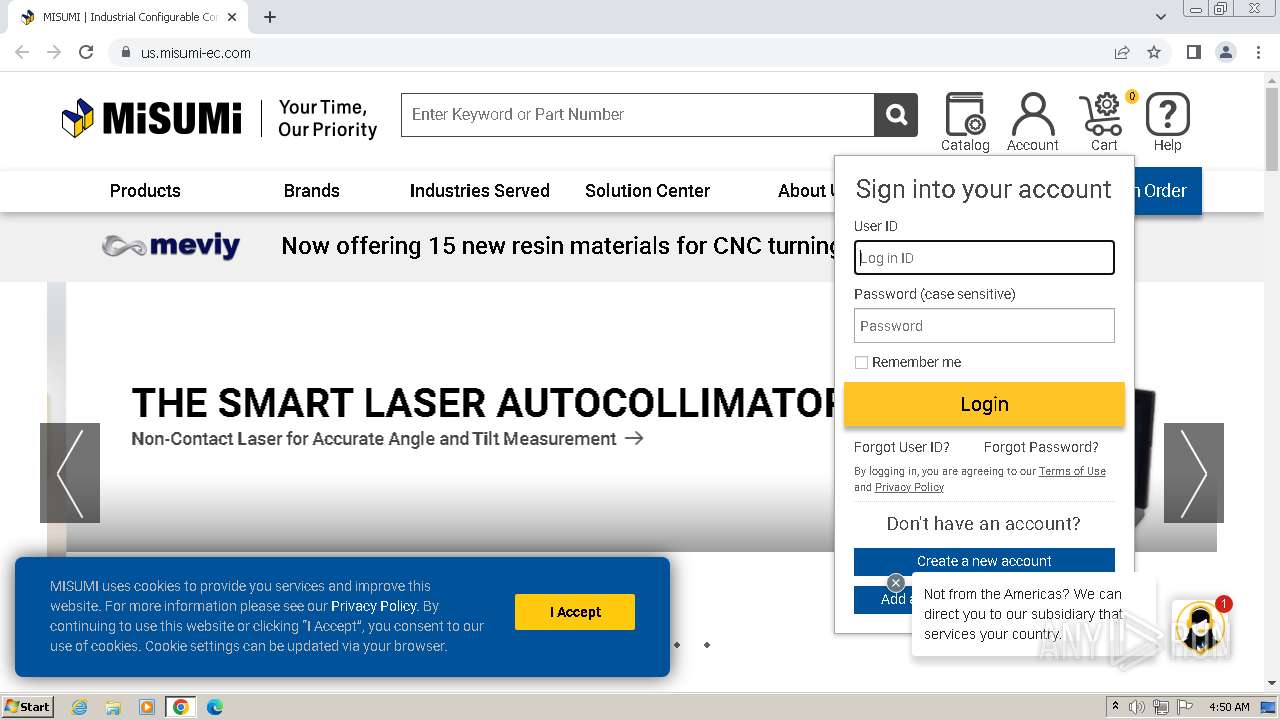Open Privacy Policy link in cookie banner
This screenshot has height=720, width=1280.
[374, 606]
